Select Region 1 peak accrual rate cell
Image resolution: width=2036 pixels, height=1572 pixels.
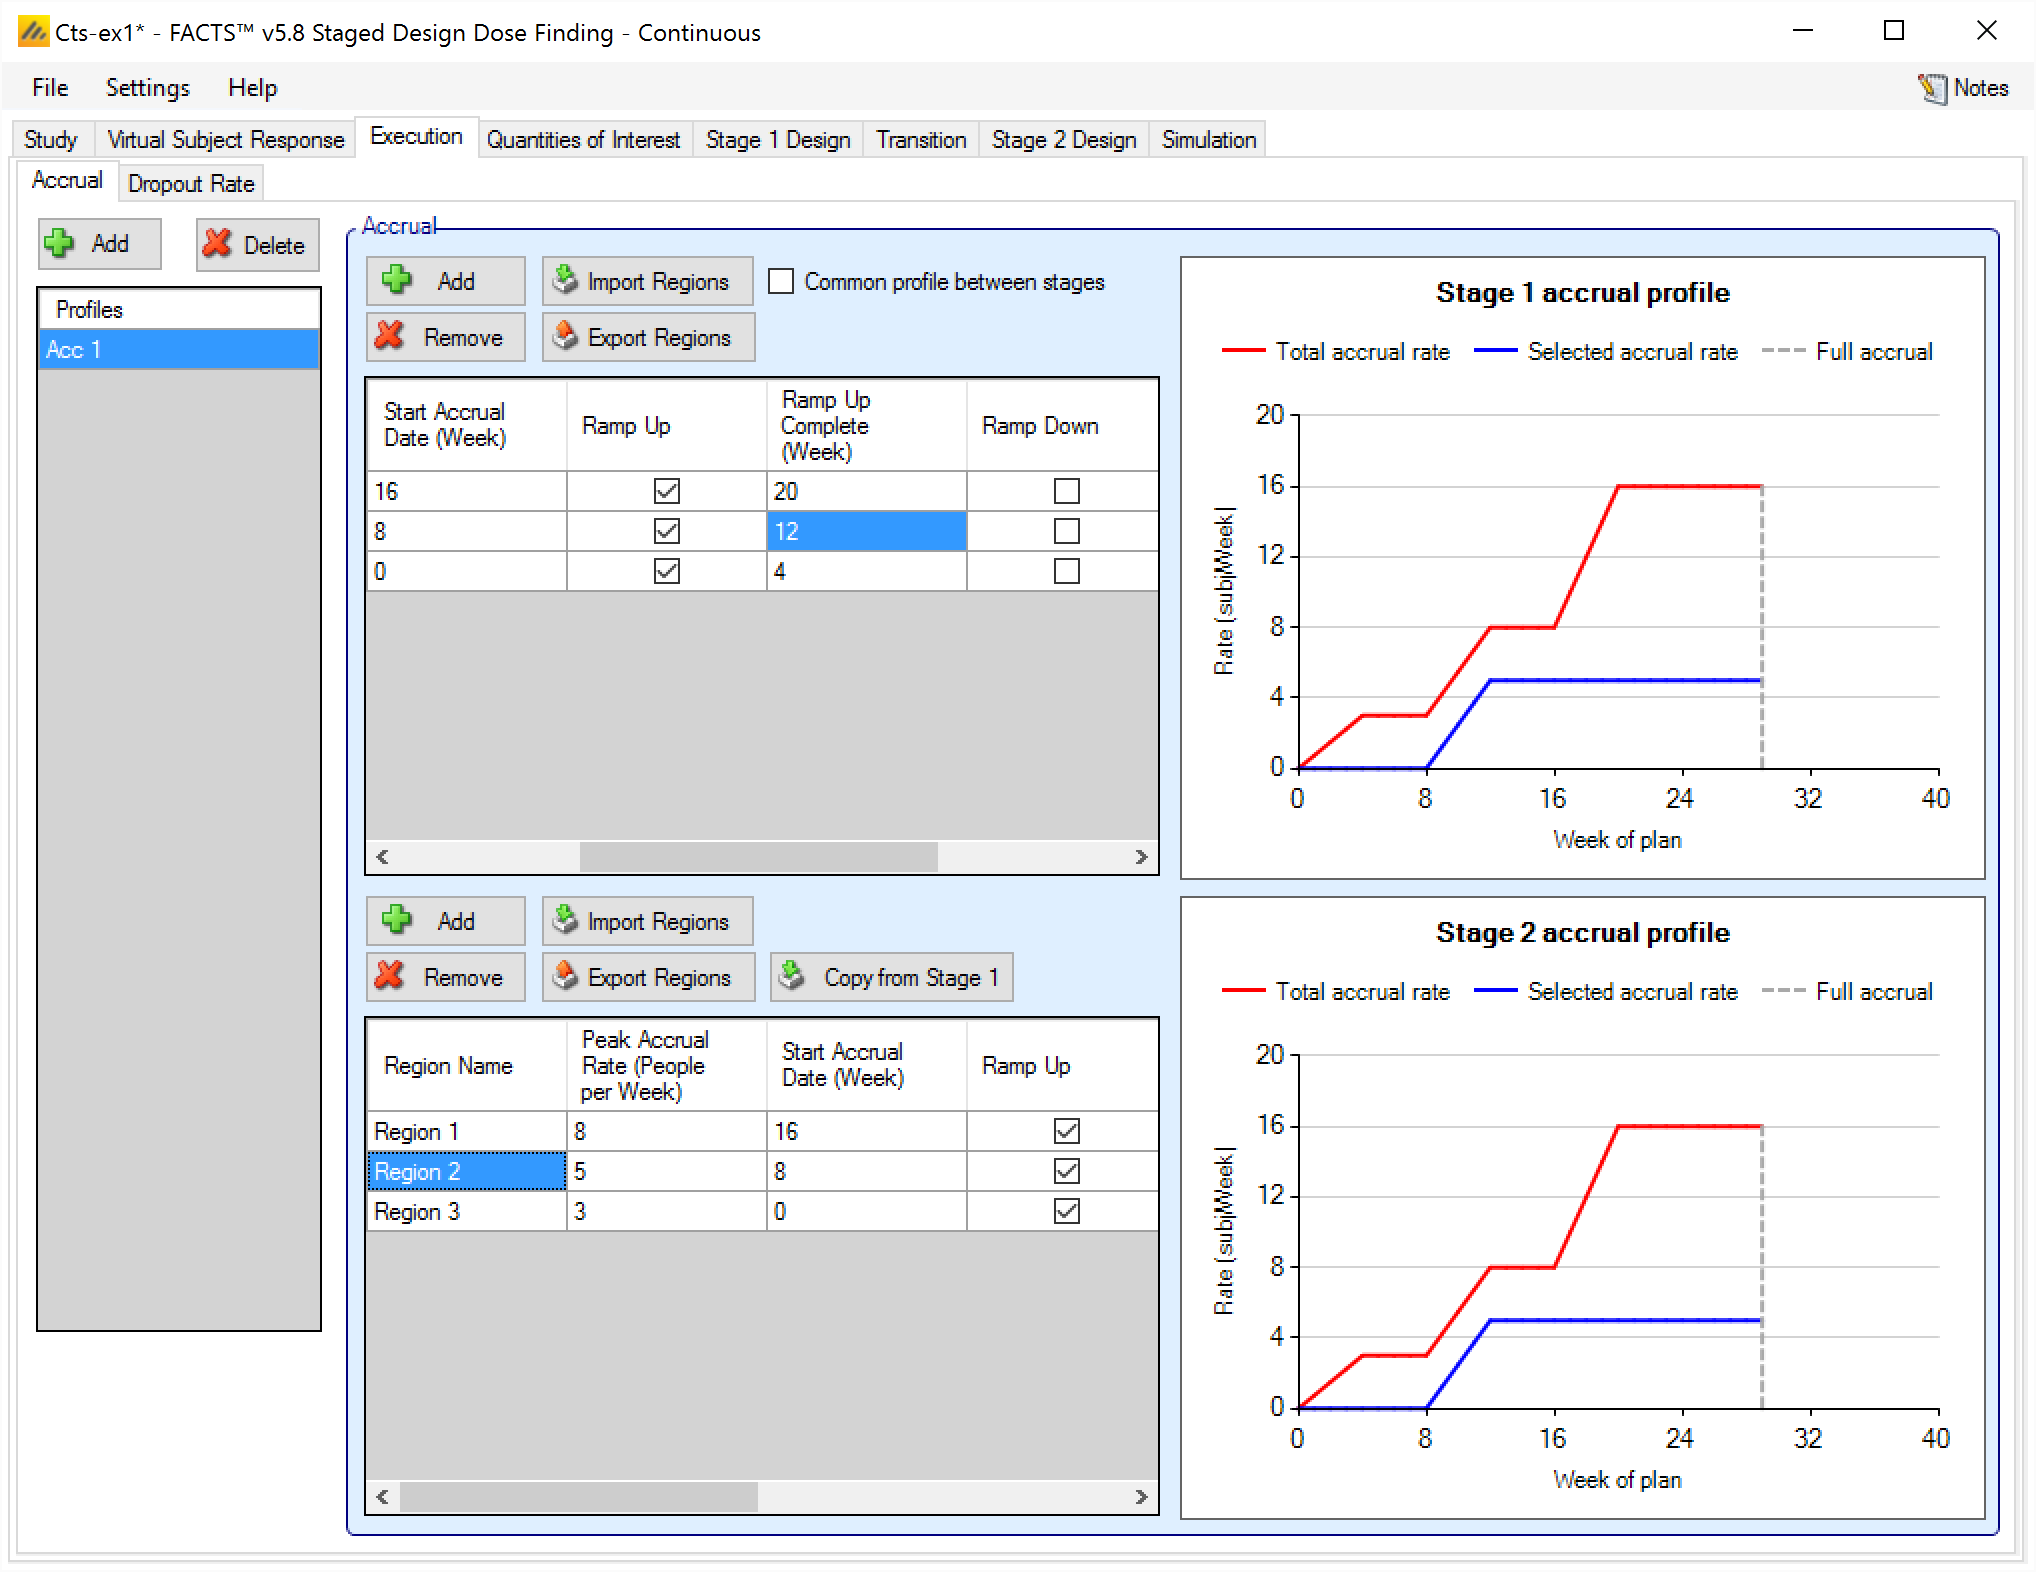[665, 1131]
